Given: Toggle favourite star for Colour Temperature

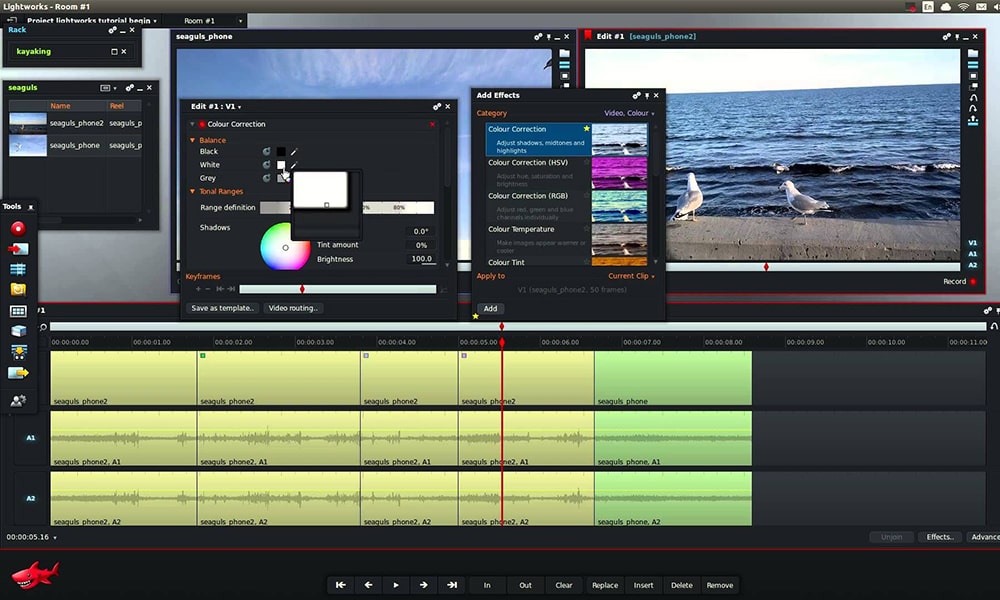Looking at the screenshot, I should [587, 228].
